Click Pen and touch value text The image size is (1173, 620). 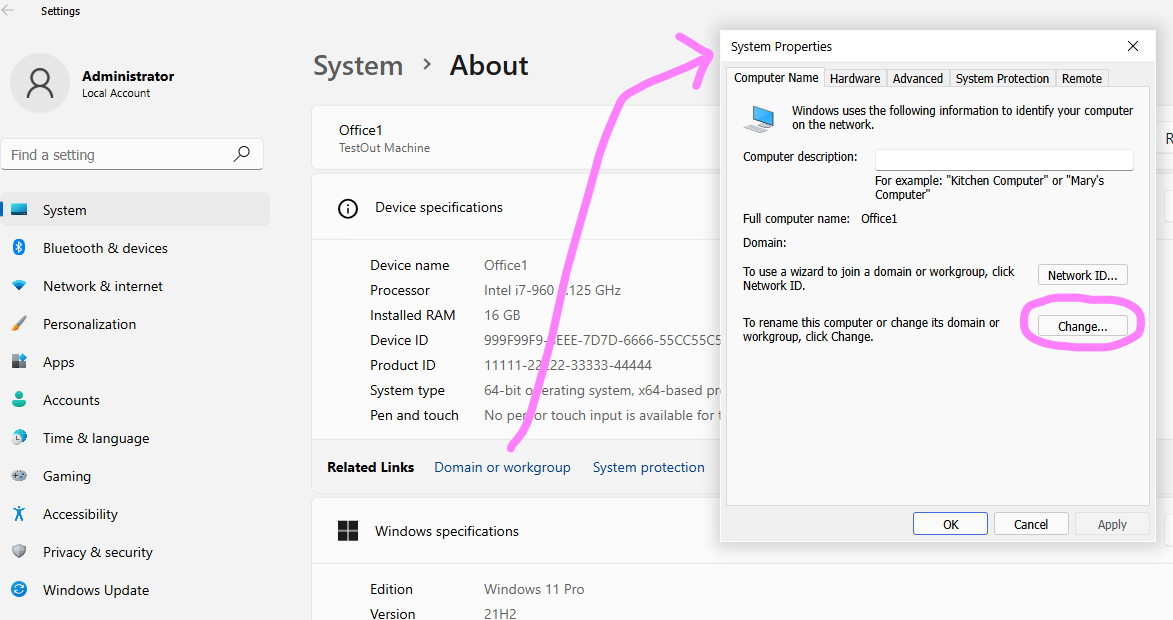tap(602, 415)
